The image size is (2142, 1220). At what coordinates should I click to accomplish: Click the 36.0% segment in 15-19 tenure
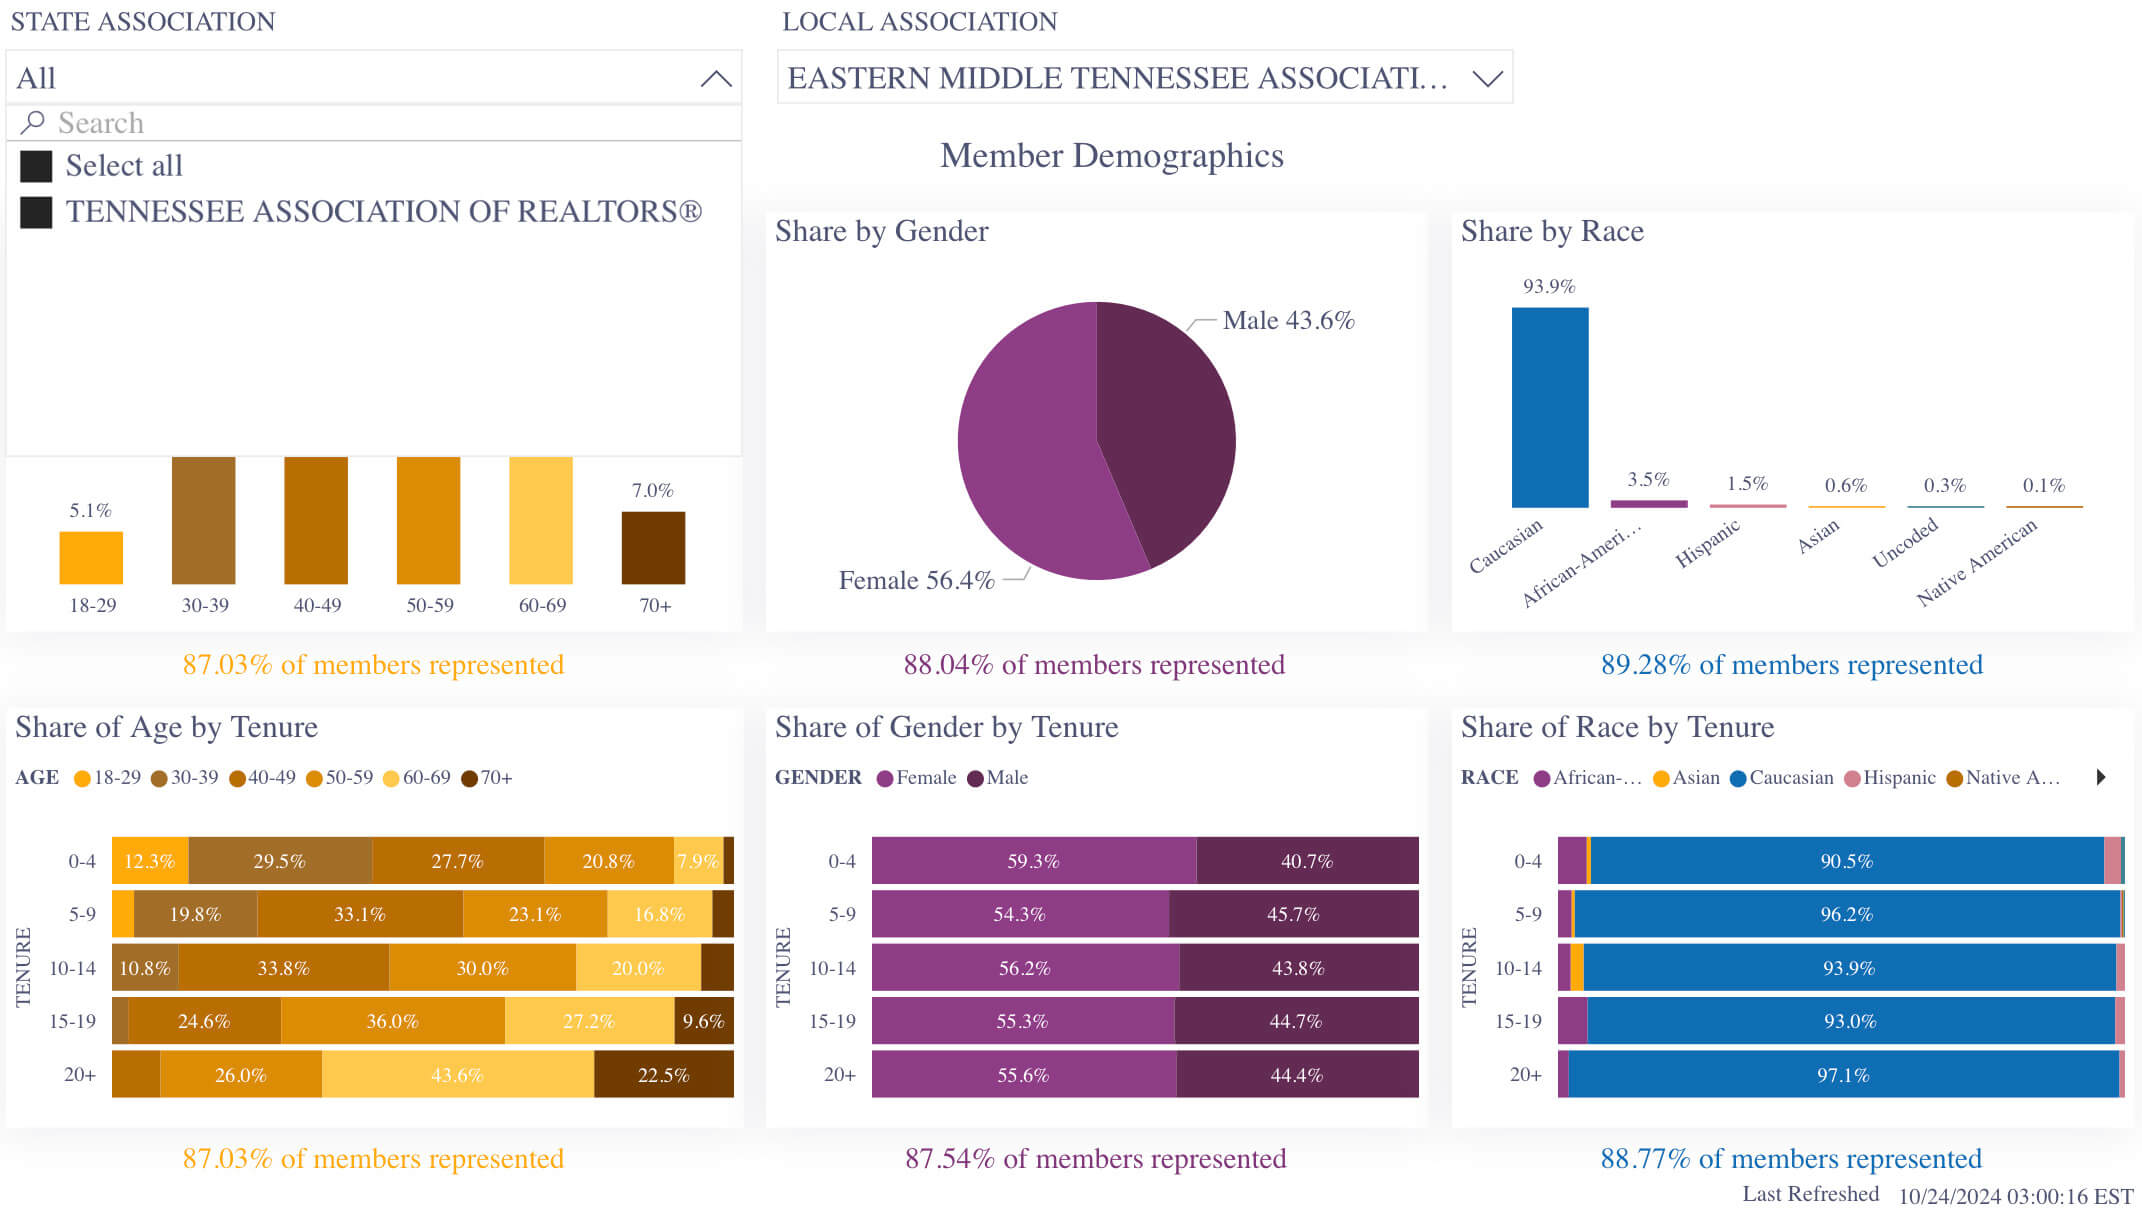[x=393, y=1021]
